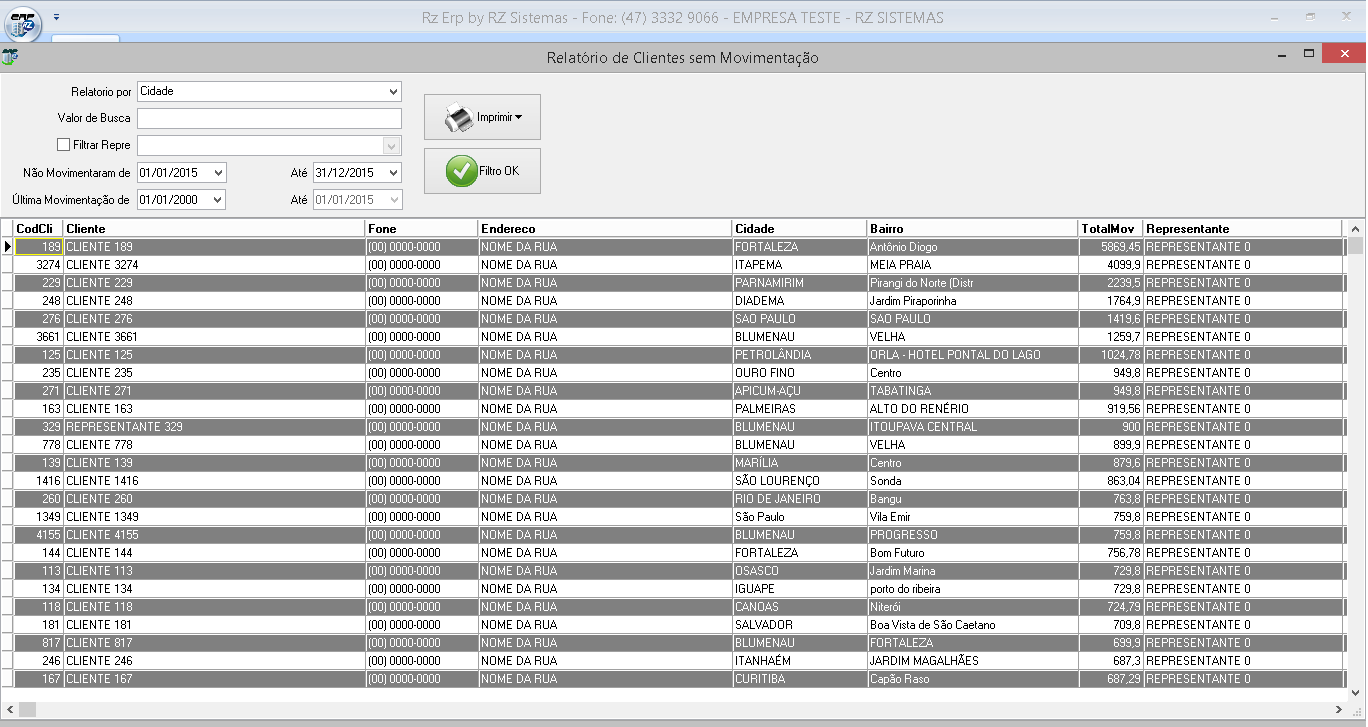Click the vertical scrollbar up arrow
Screen dimensions: 1368x727
(1355, 228)
